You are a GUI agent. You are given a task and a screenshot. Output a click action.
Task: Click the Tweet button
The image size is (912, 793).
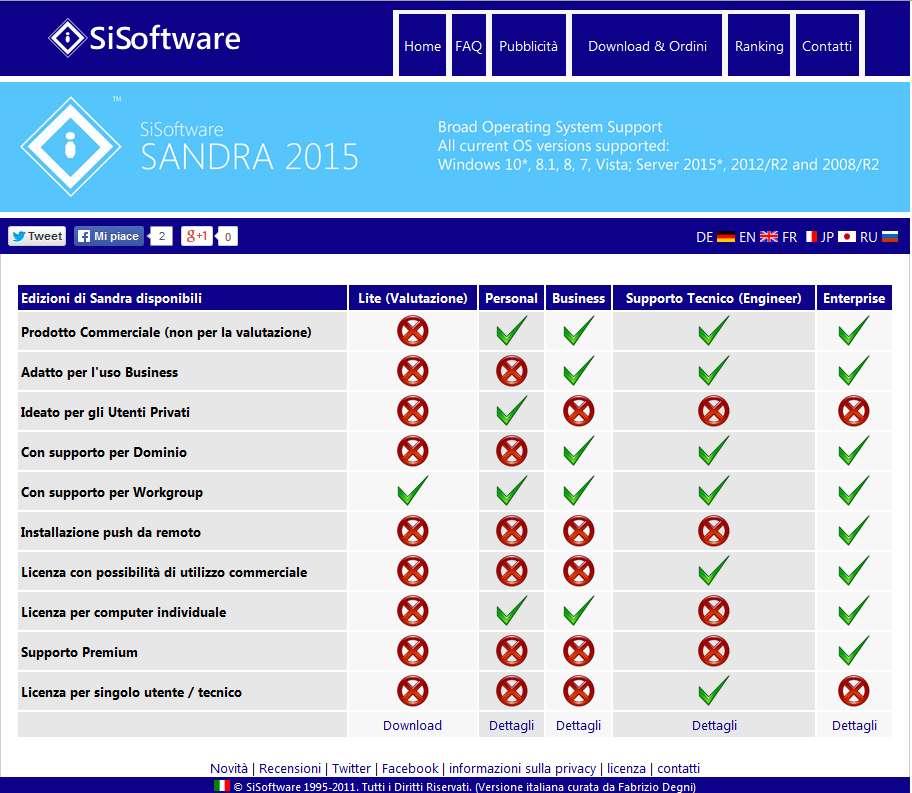click(x=37, y=236)
